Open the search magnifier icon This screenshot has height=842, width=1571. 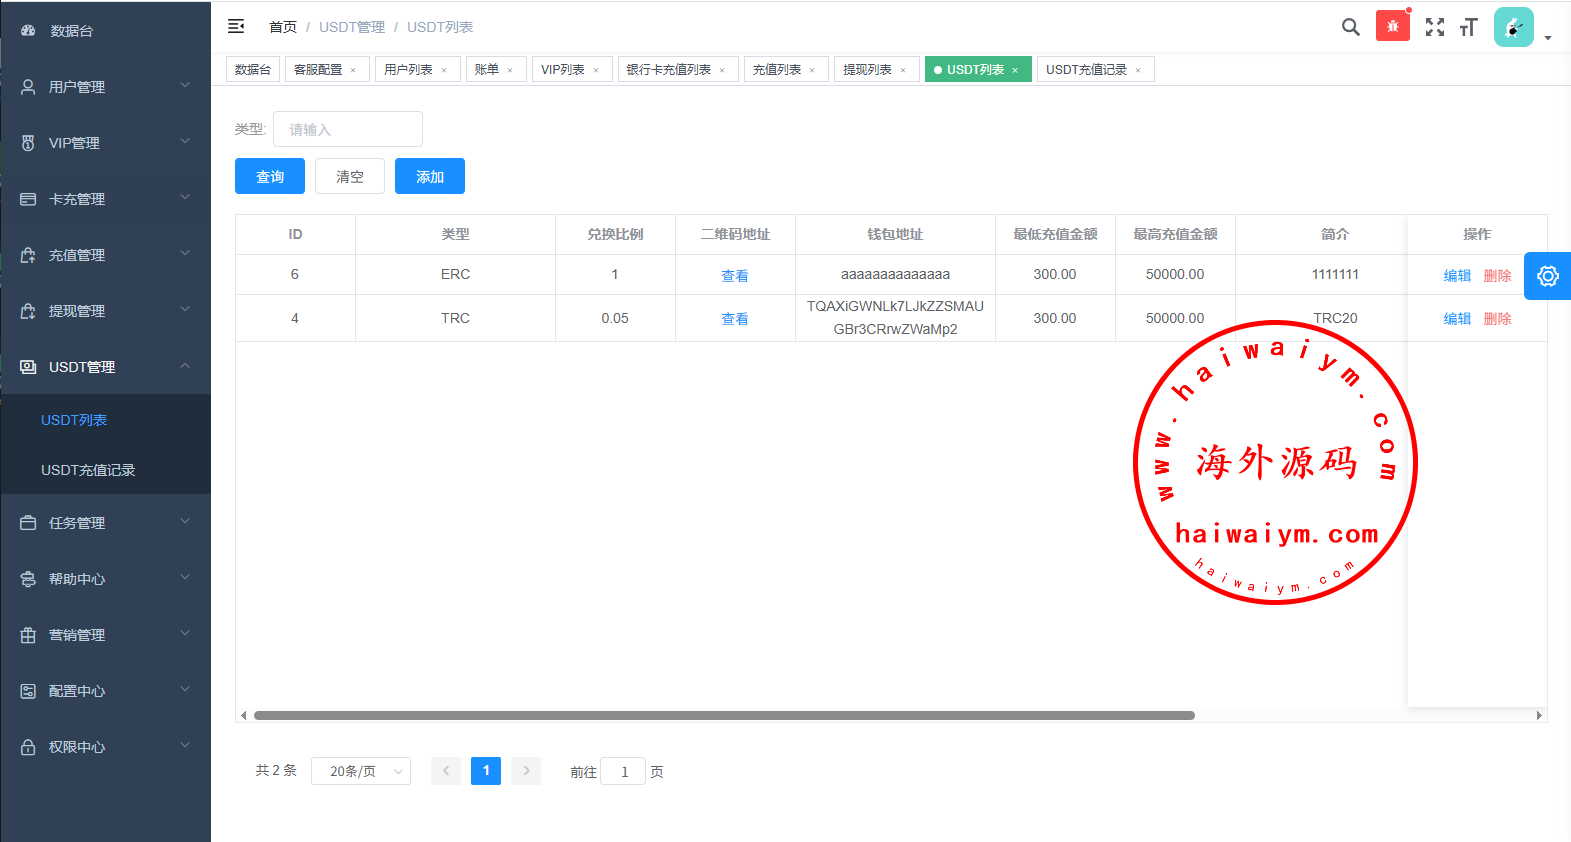click(x=1350, y=27)
